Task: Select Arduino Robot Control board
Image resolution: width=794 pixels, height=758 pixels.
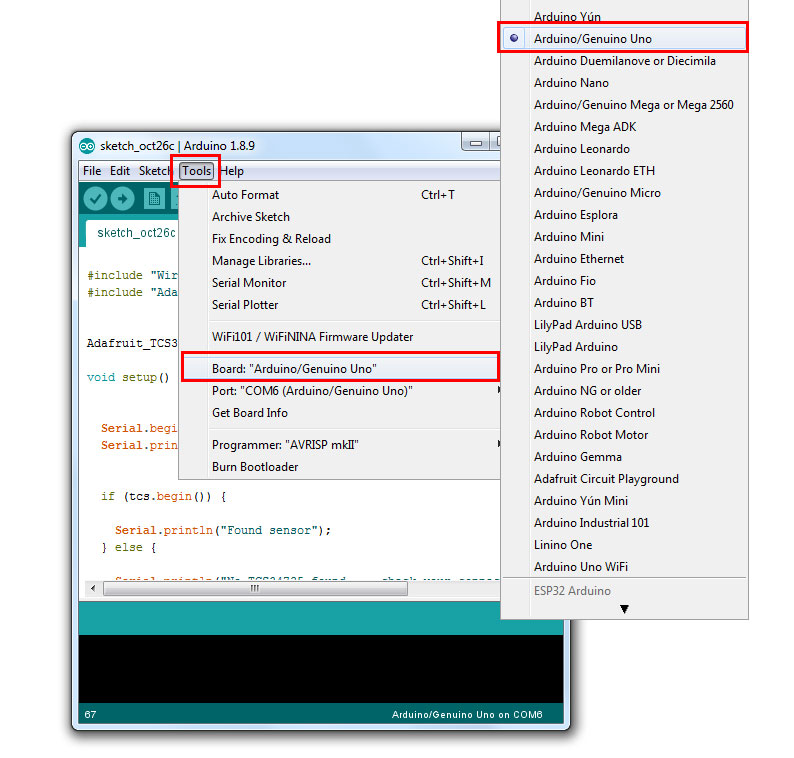Action: pos(624,413)
